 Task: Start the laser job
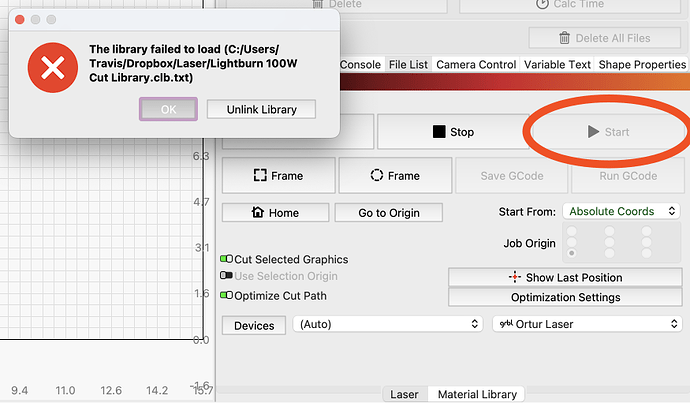point(608,132)
